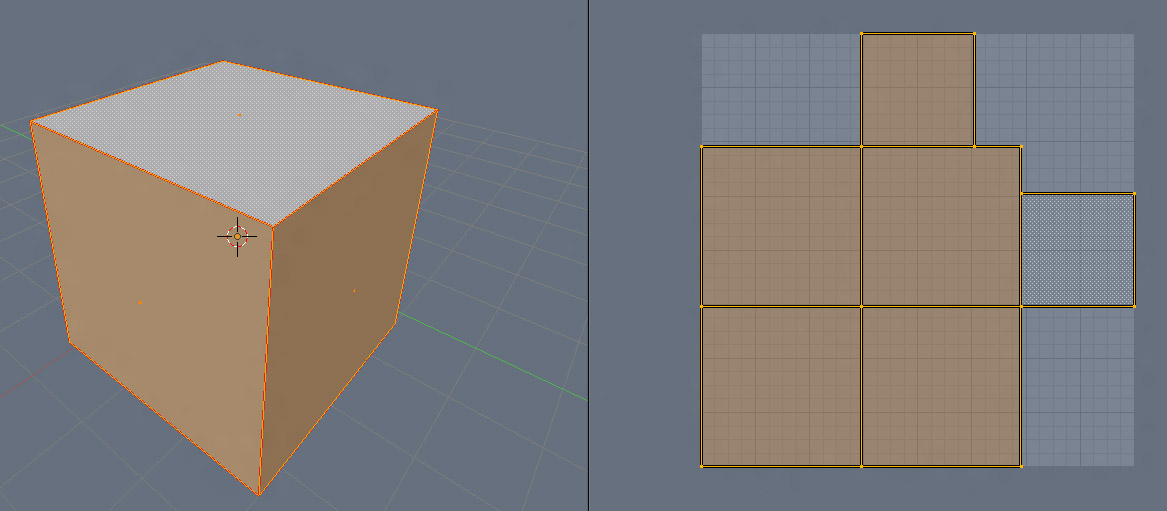Image resolution: width=1167 pixels, height=511 pixels.
Task: Select upper-right corner vertex of dotted UV face
Action: tap(1134, 193)
